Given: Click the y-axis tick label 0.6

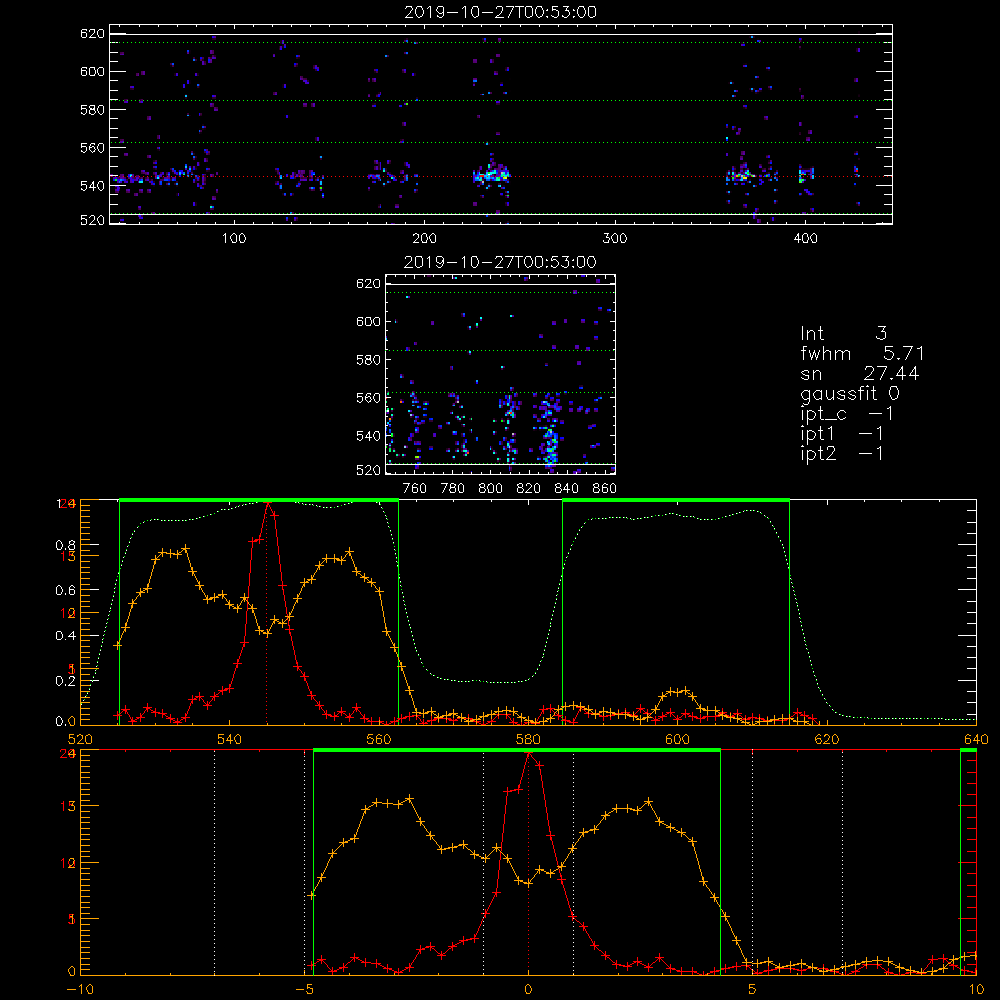Looking at the screenshot, I should [65, 591].
